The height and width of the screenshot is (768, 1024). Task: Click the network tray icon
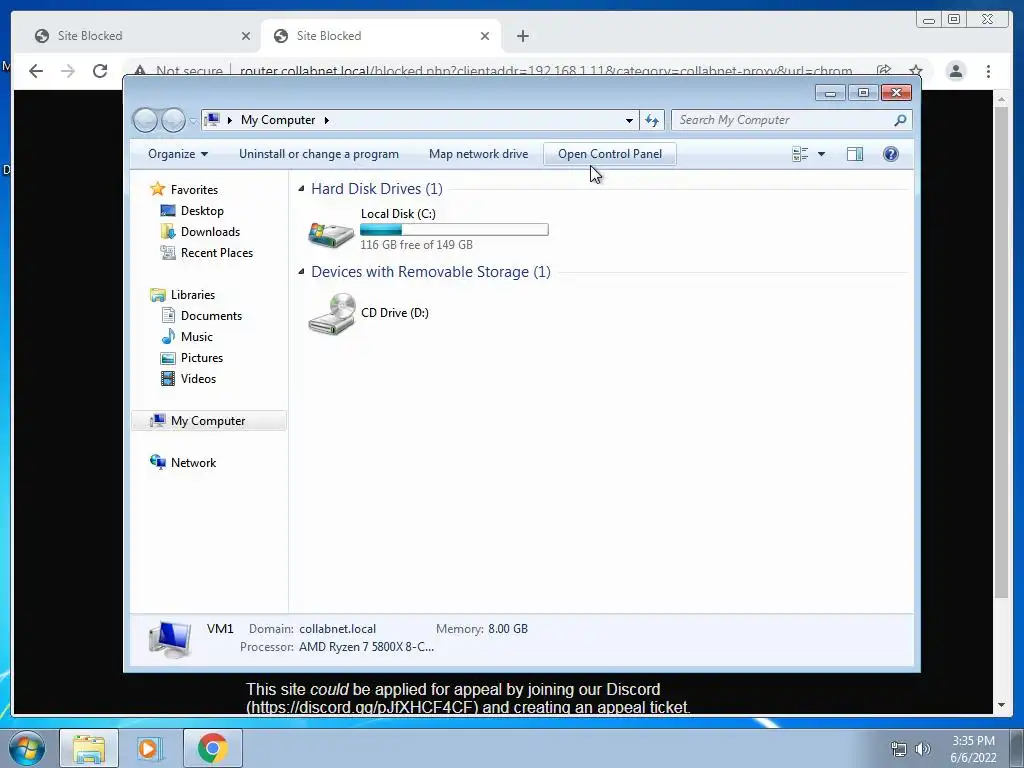pos(899,750)
